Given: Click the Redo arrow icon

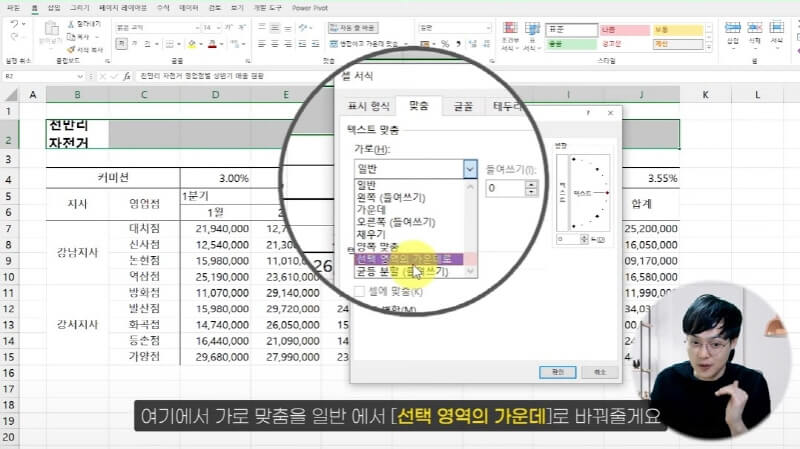Looking at the screenshot, I should 14,37.
